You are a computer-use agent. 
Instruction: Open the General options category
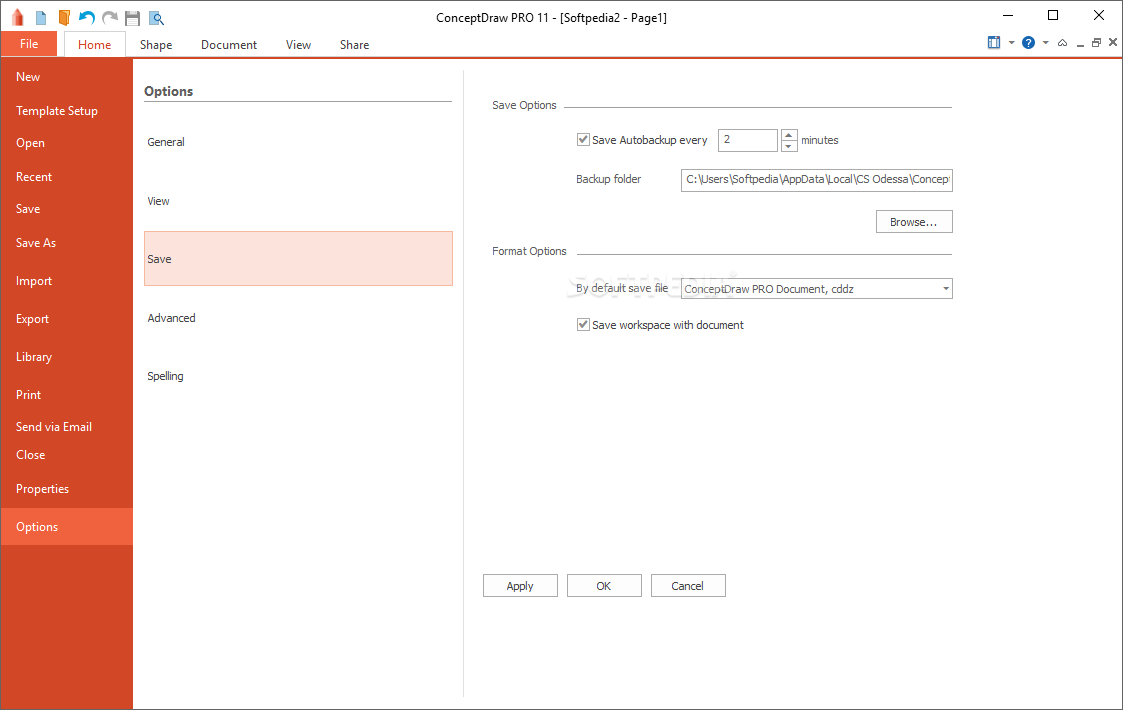pos(298,142)
